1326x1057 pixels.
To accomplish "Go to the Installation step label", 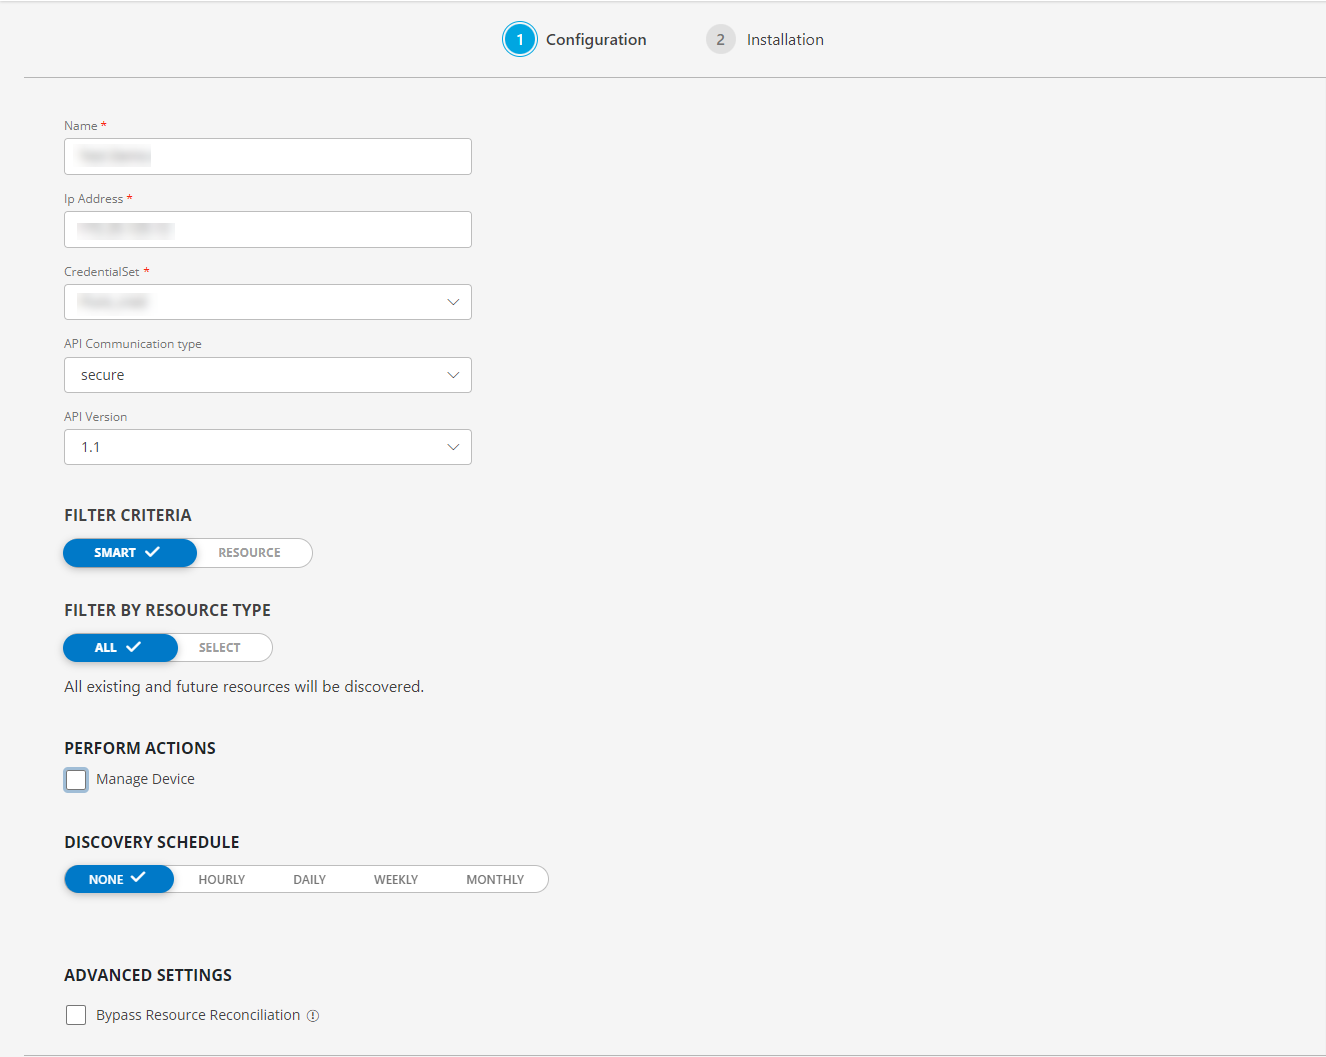I will (x=785, y=40).
